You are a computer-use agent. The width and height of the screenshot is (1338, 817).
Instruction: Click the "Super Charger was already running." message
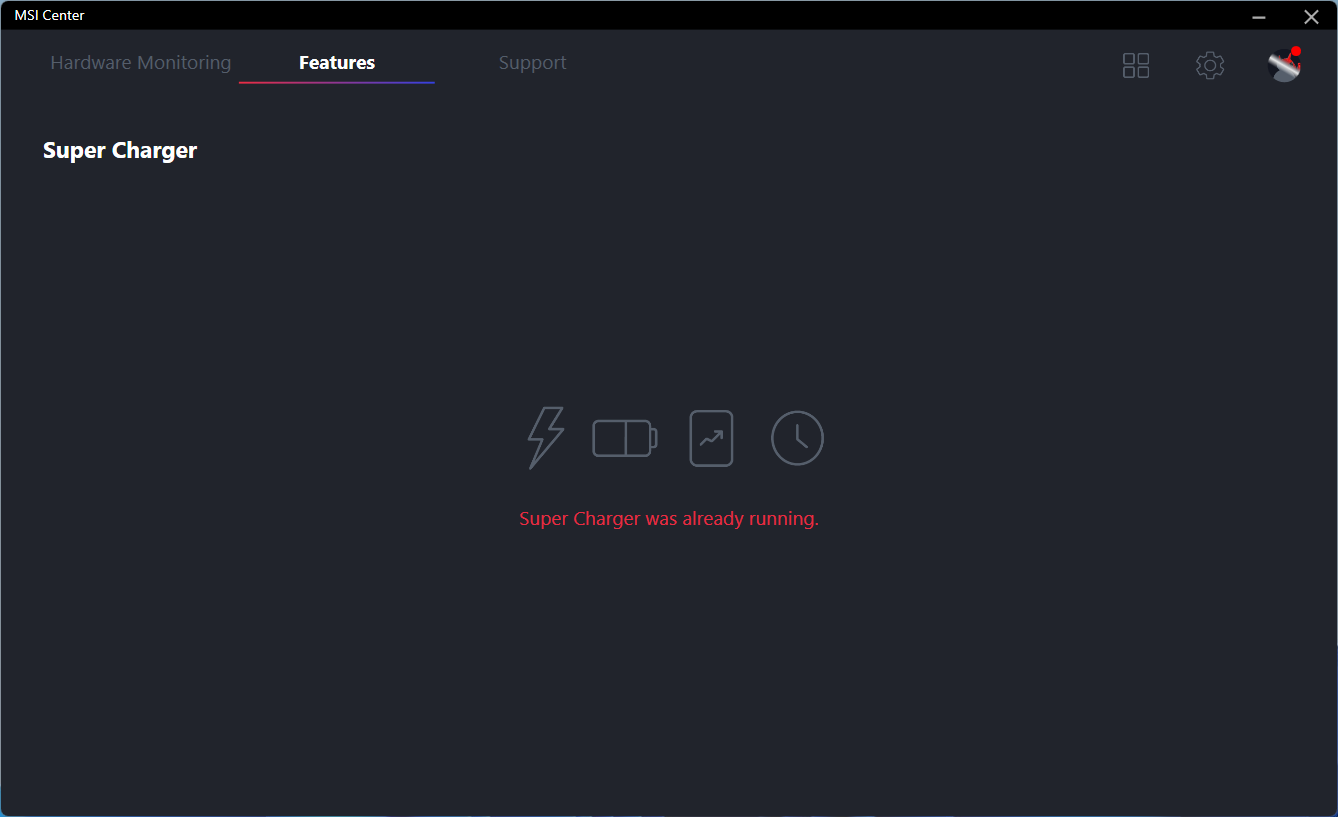coord(669,519)
